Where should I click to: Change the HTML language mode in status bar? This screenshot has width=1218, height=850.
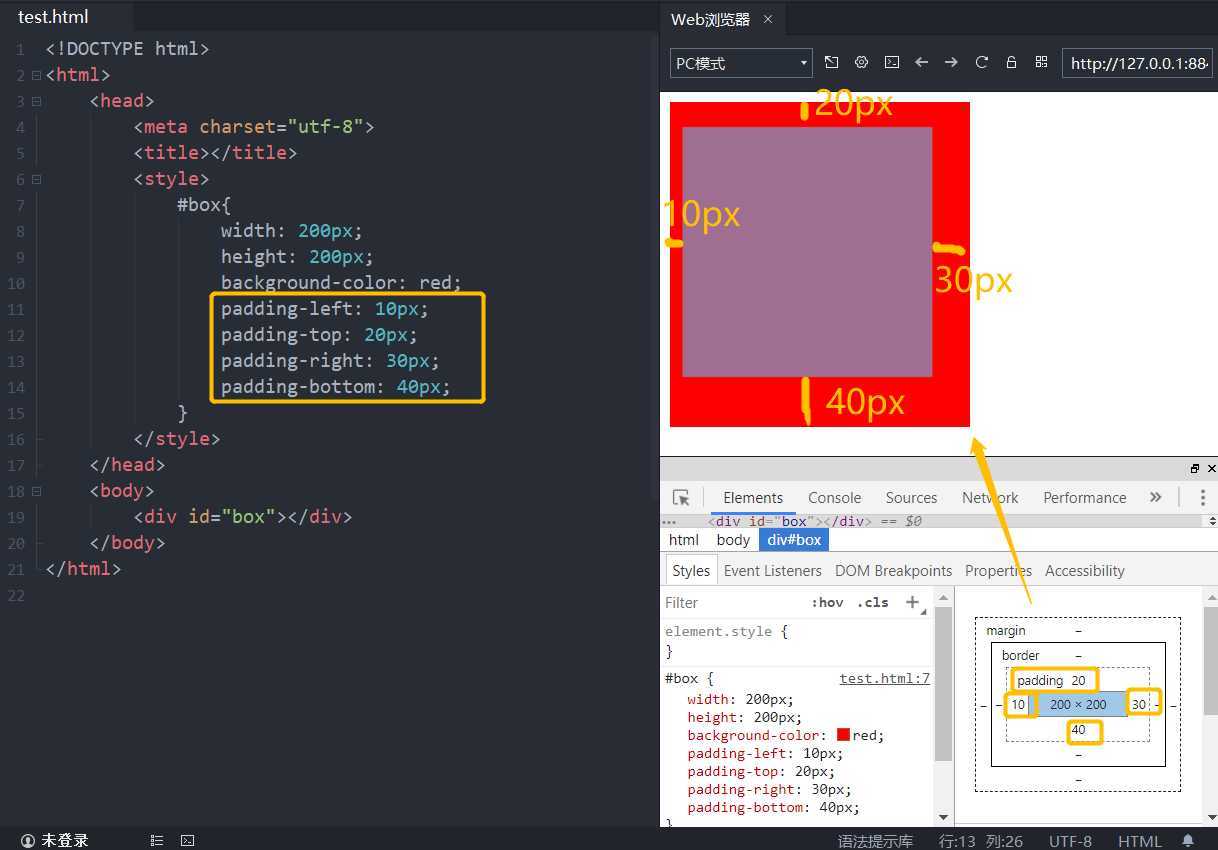(1140, 841)
